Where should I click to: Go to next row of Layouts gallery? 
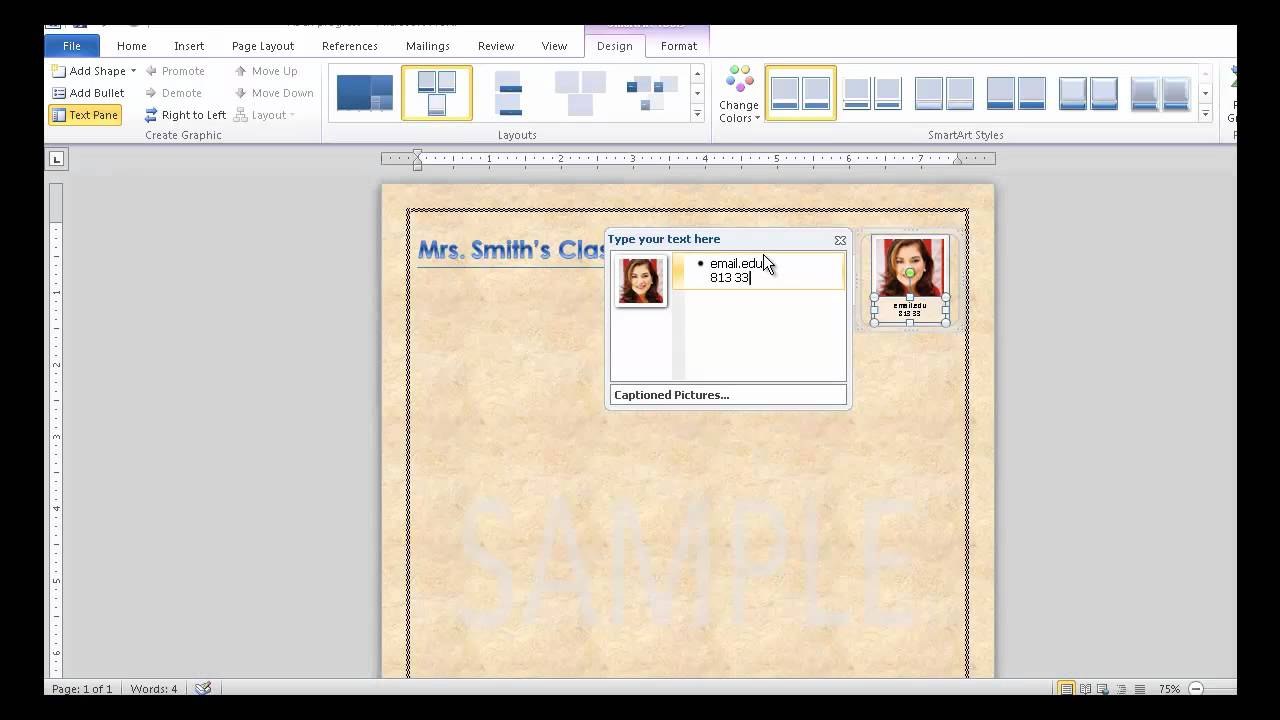[697, 94]
